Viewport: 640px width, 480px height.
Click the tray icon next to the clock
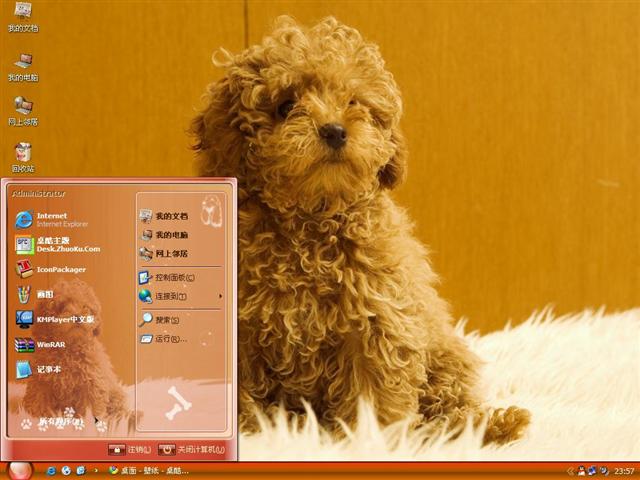[604, 471]
